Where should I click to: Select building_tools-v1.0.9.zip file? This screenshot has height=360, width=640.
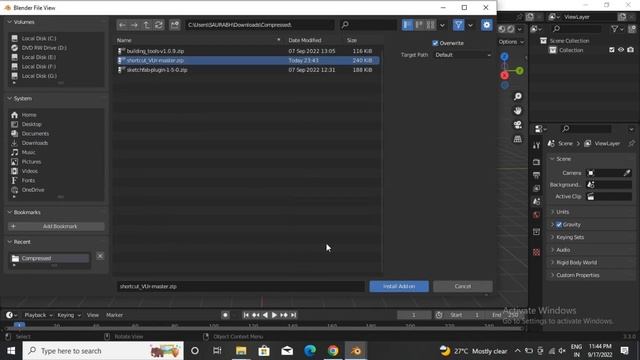tap(247, 51)
